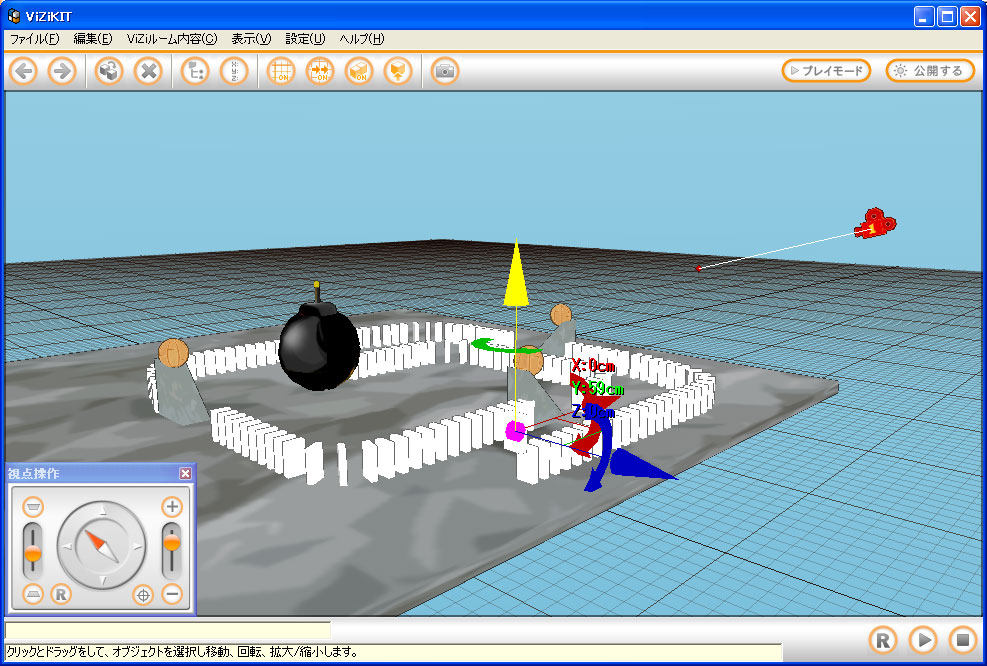Open the object hierarchy tree icon
Image resolution: width=987 pixels, height=666 pixels.
click(x=195, y=71)
